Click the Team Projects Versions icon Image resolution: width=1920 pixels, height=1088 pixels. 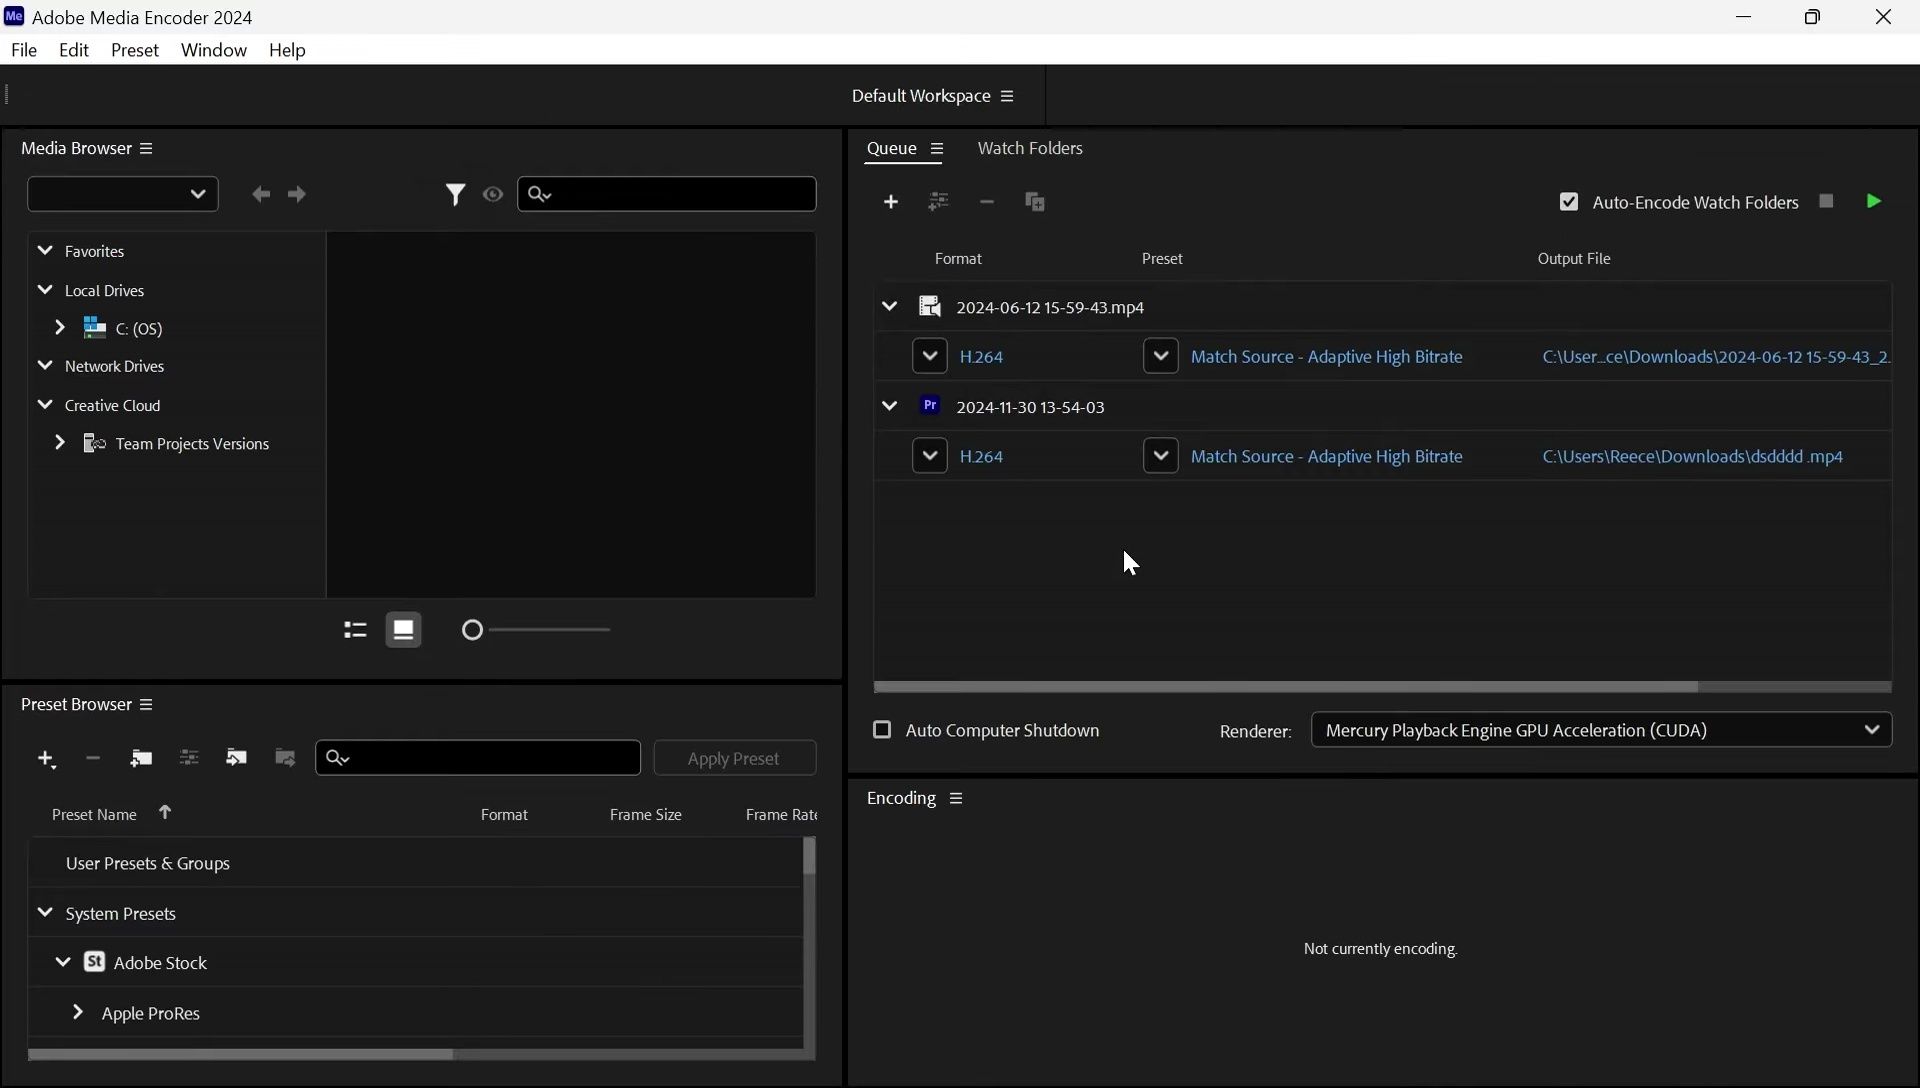[95, 443]
